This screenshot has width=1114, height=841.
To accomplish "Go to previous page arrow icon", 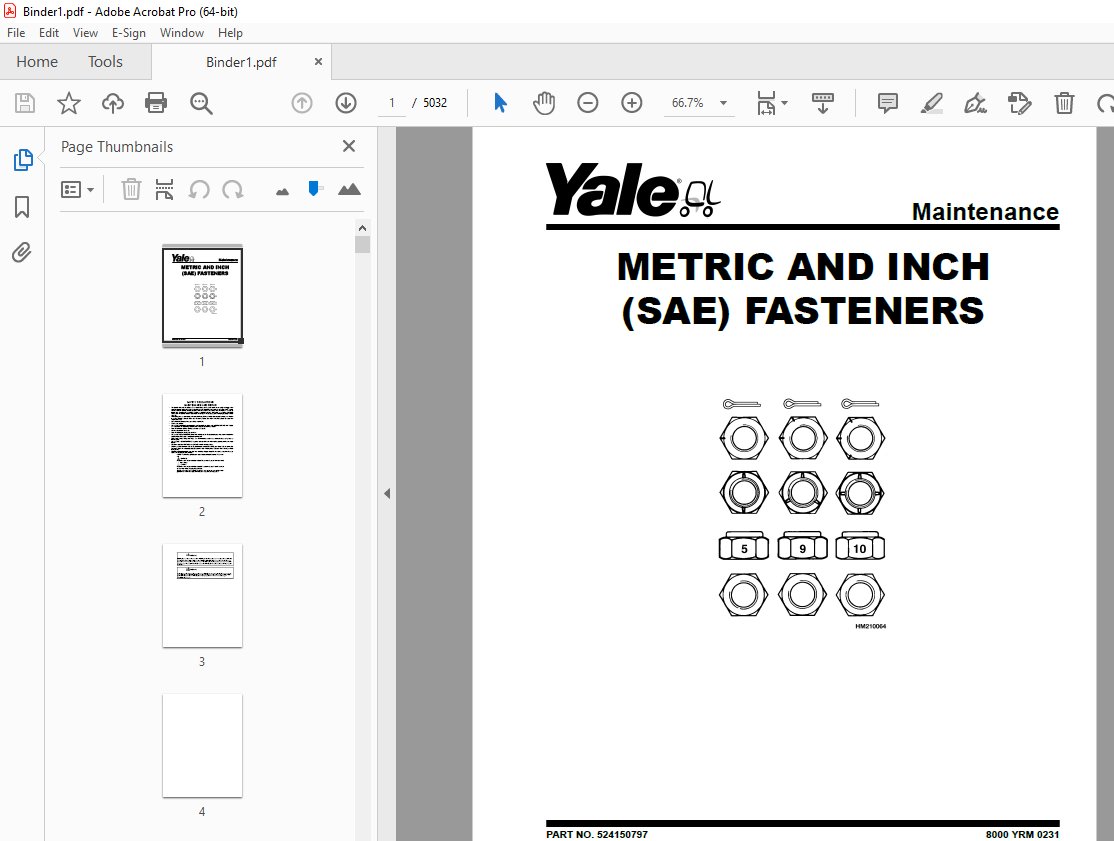I will click(x=302, y=103).
